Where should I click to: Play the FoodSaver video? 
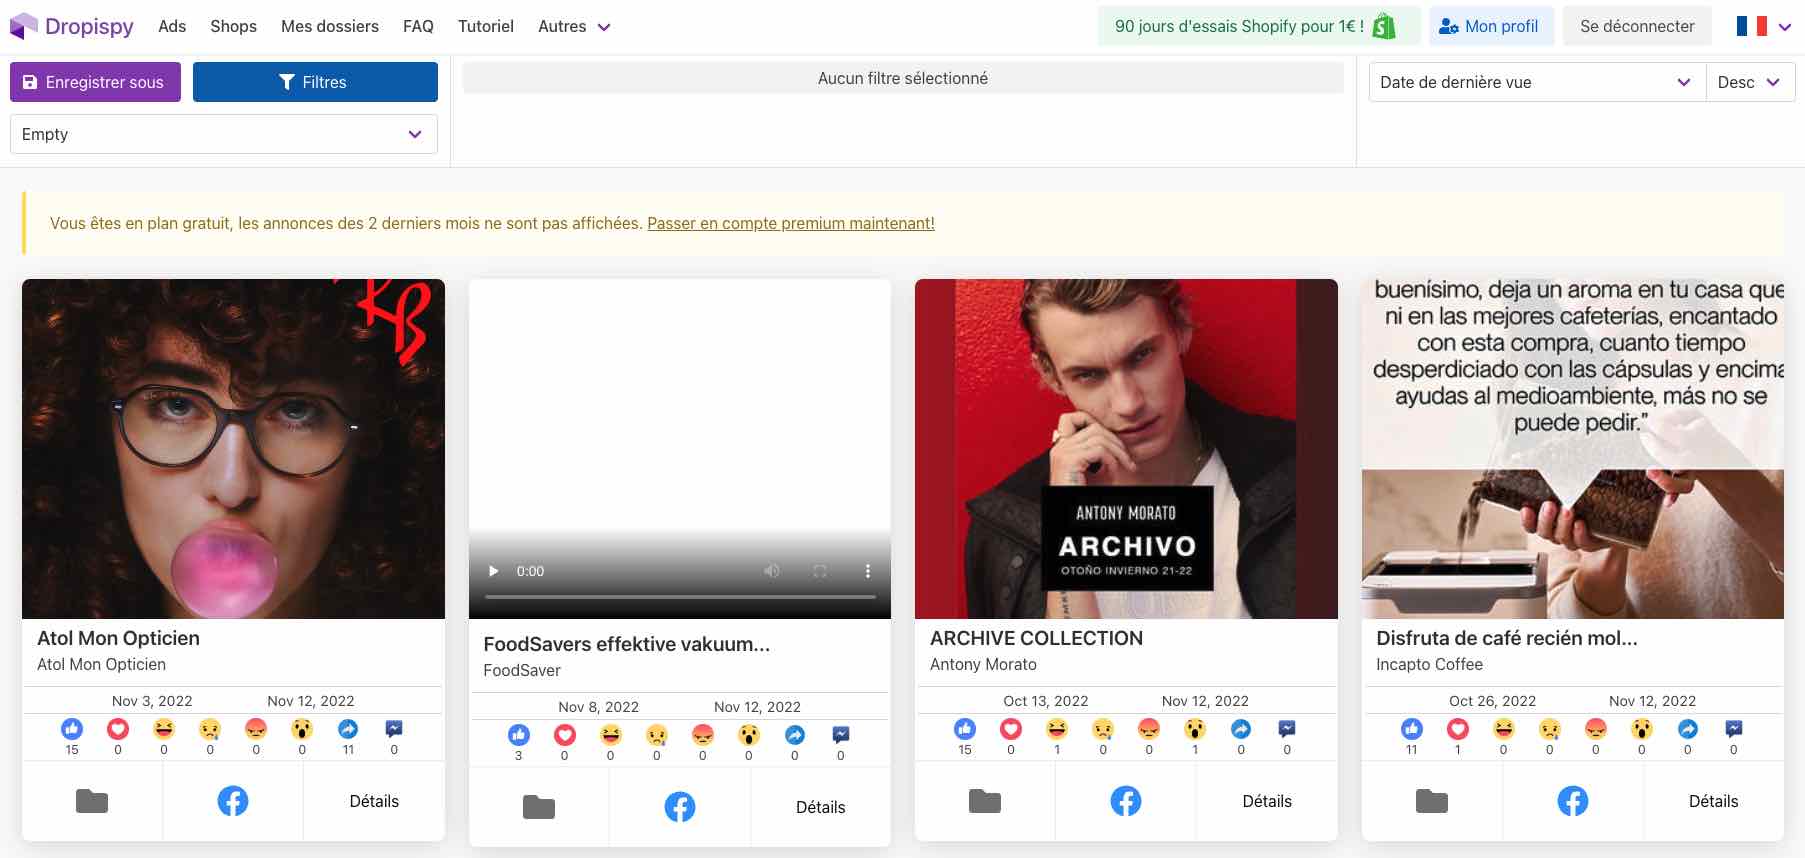pos(493,571)
